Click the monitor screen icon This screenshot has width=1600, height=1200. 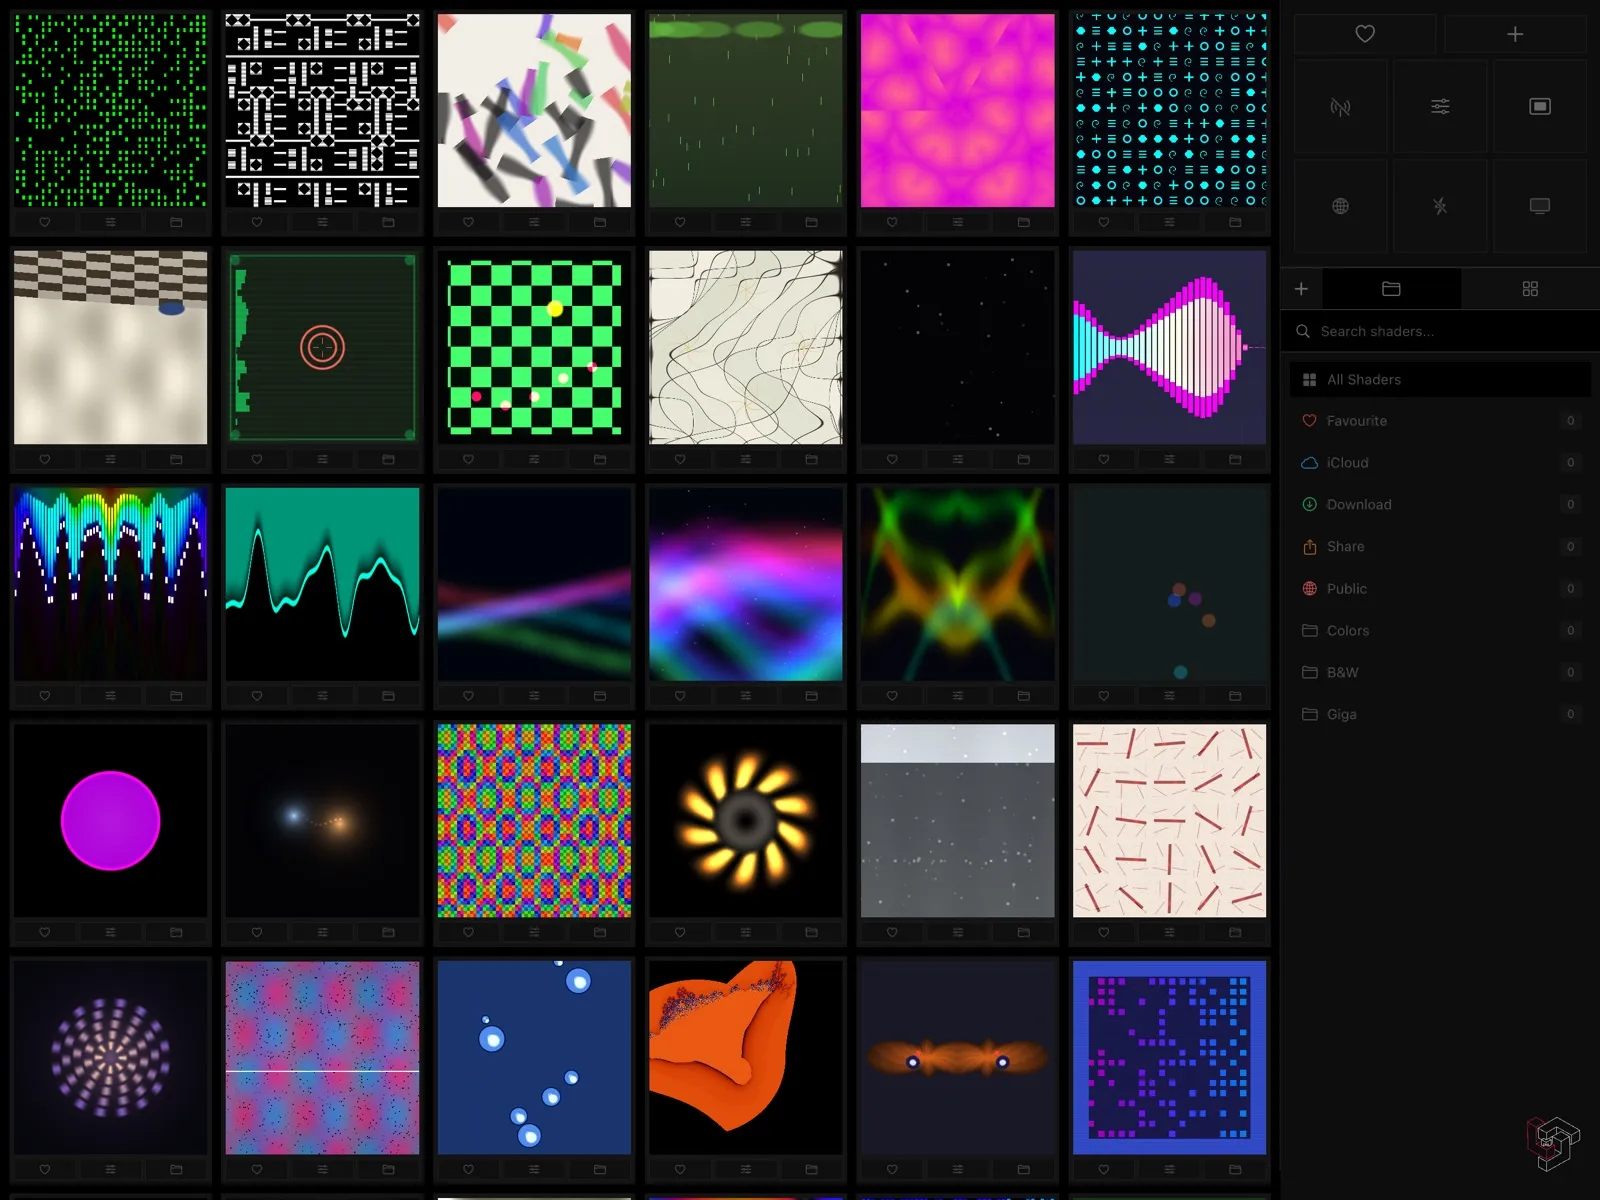tap(1540, 206)
